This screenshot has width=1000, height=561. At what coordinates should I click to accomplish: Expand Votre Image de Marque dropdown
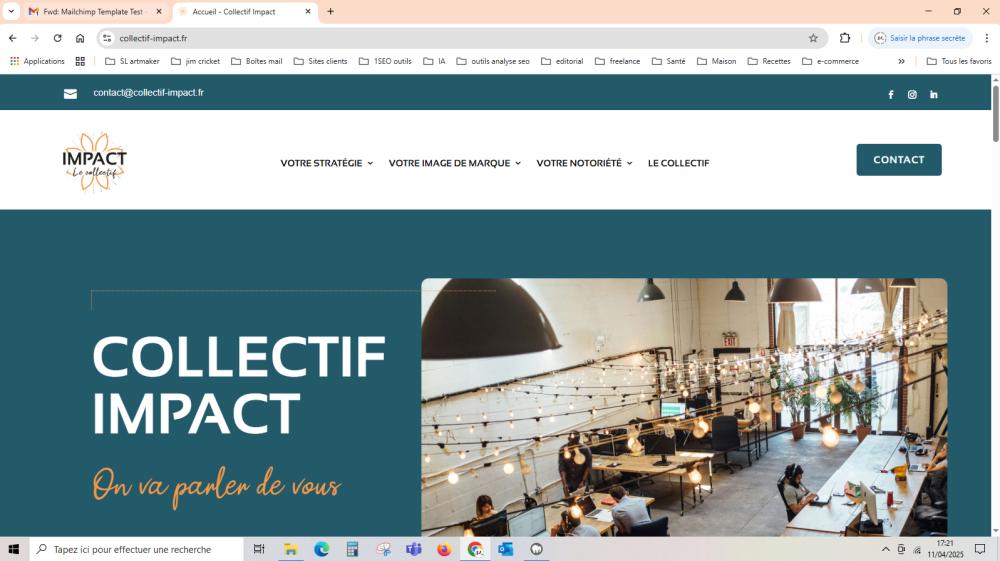[x=455, y=163]
